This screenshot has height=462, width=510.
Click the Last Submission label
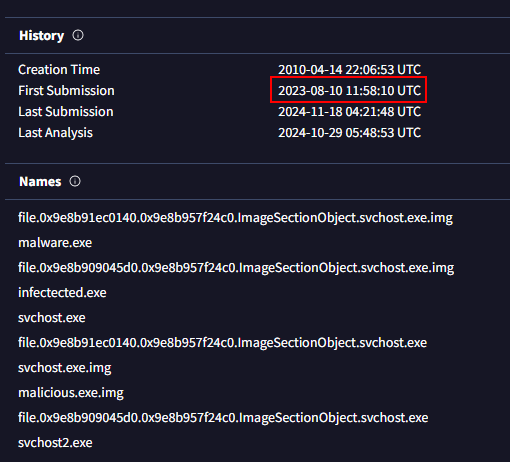point(66,111)
